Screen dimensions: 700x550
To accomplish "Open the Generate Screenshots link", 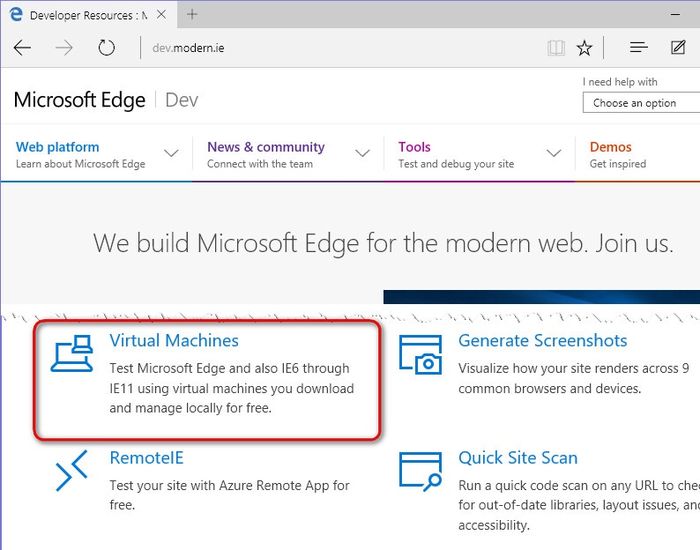I will pyautogui.click(x=542, y=341).
